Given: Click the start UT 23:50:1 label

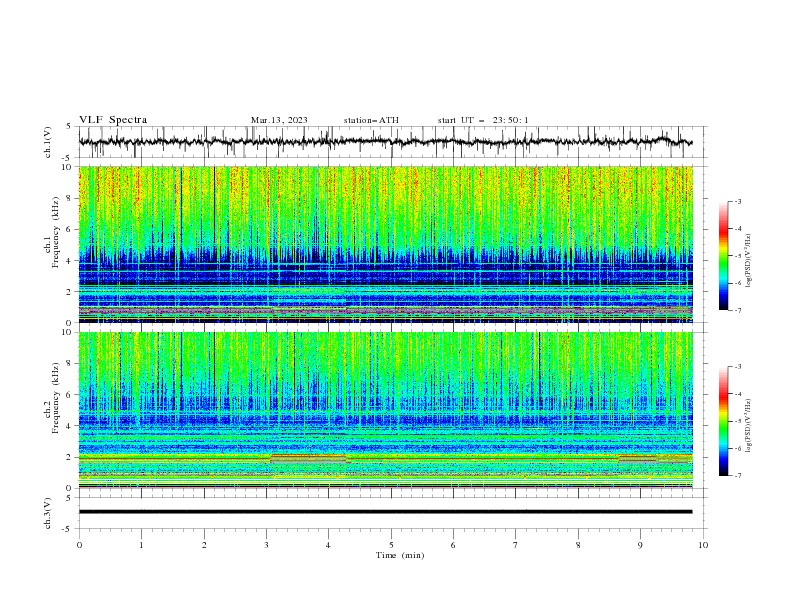Looking at the screenshot, I should coord(483,120).
